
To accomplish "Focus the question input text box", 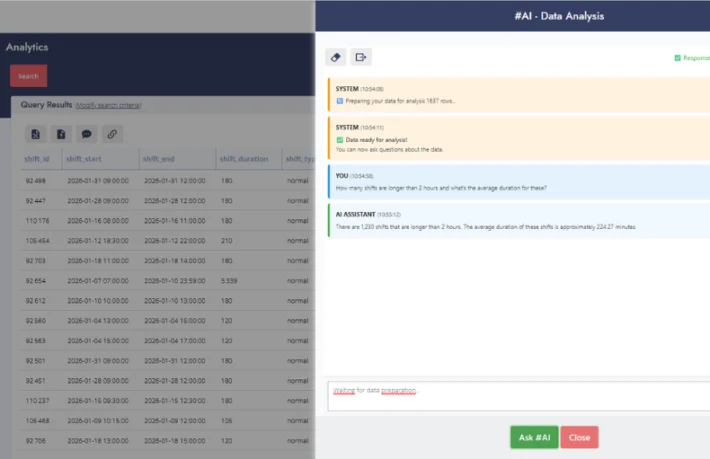I will click(x=518, y=396).
